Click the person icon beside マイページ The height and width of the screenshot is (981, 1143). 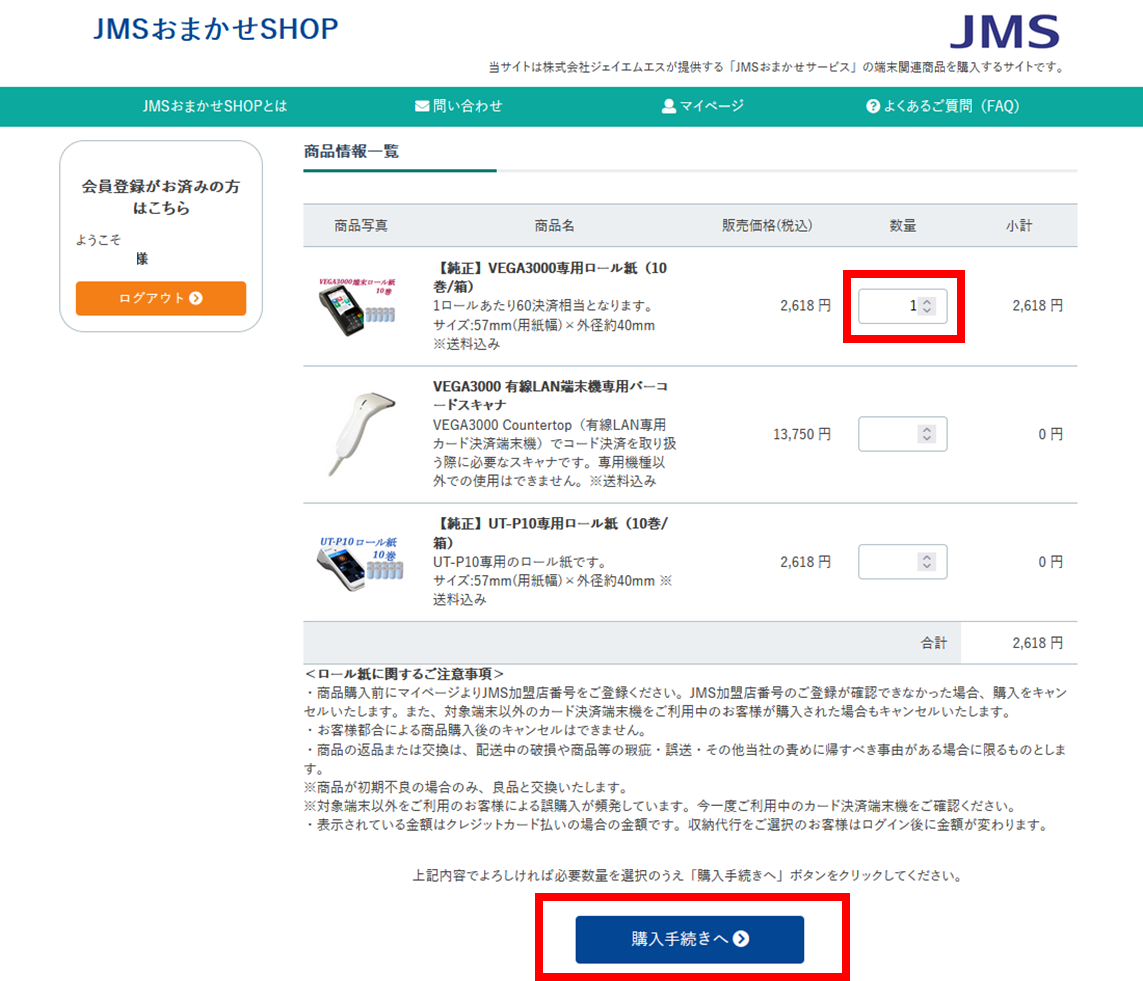668,106
